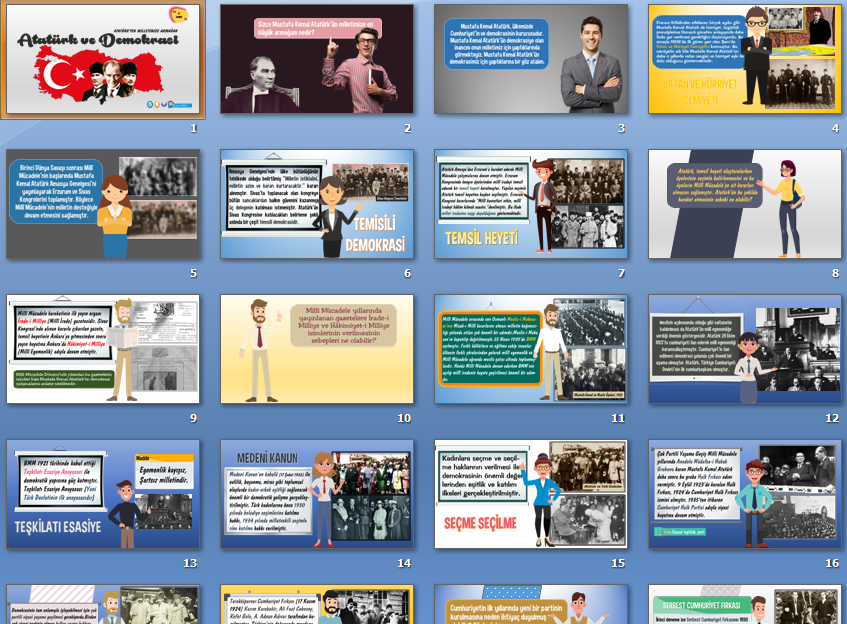Select slide 16 about Çok Partili Yaşam
This screenshot has width=847, height=624.
(x=745, y=494)
